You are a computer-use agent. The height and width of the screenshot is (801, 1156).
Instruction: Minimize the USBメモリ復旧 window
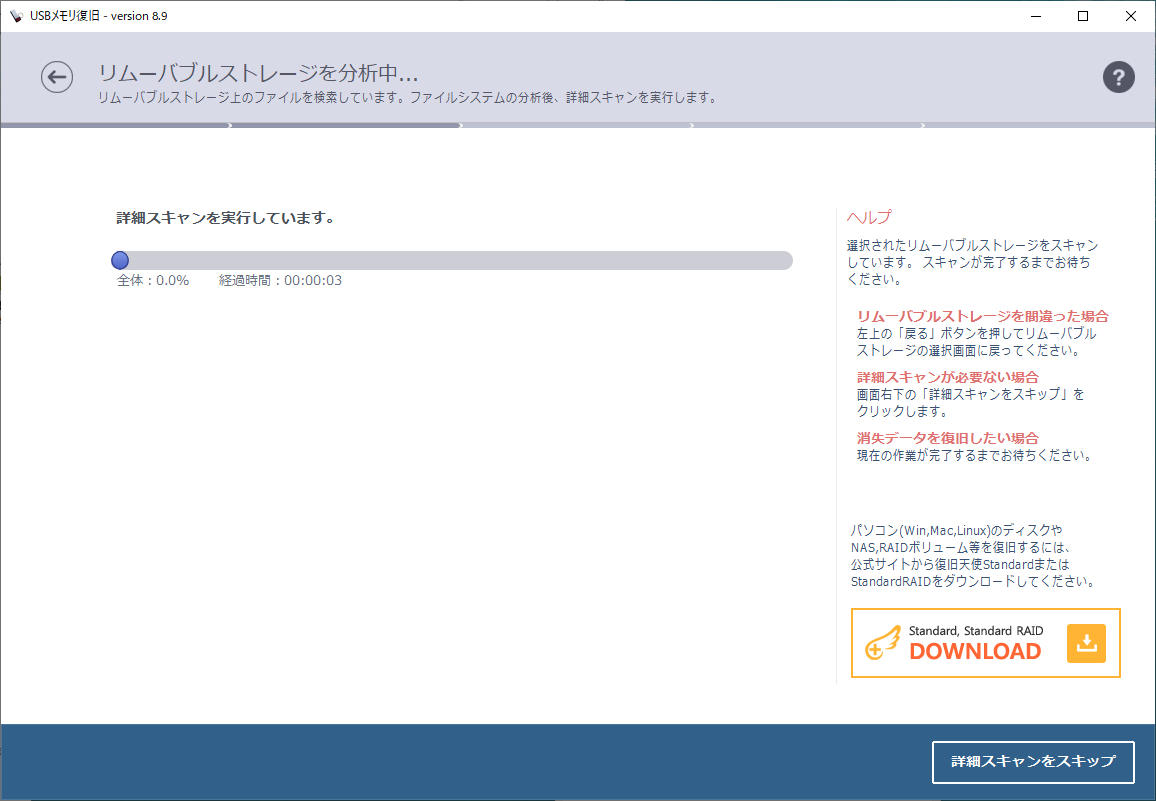coord(1036,15)
